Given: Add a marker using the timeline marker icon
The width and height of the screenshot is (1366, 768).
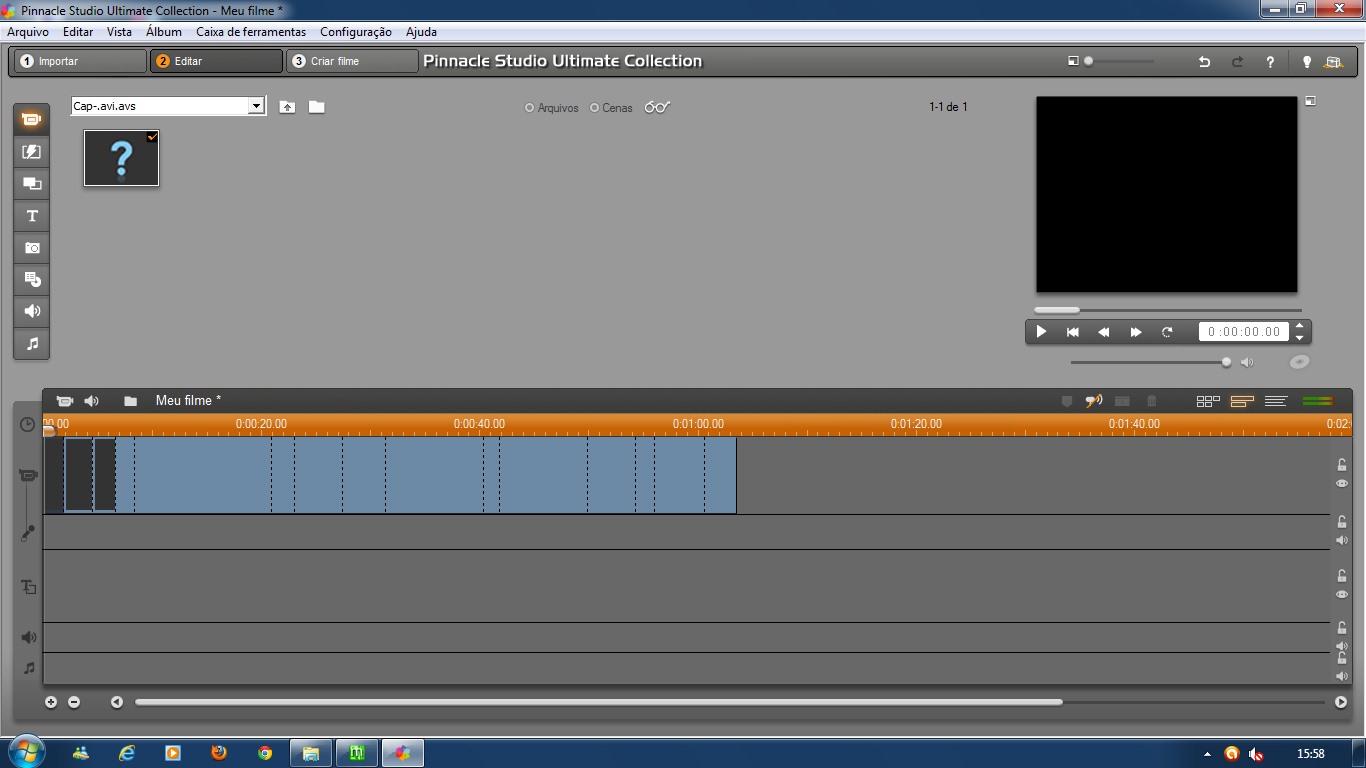Looking at the screenshot, I should pyautogui.click(x=1066, y=401).
